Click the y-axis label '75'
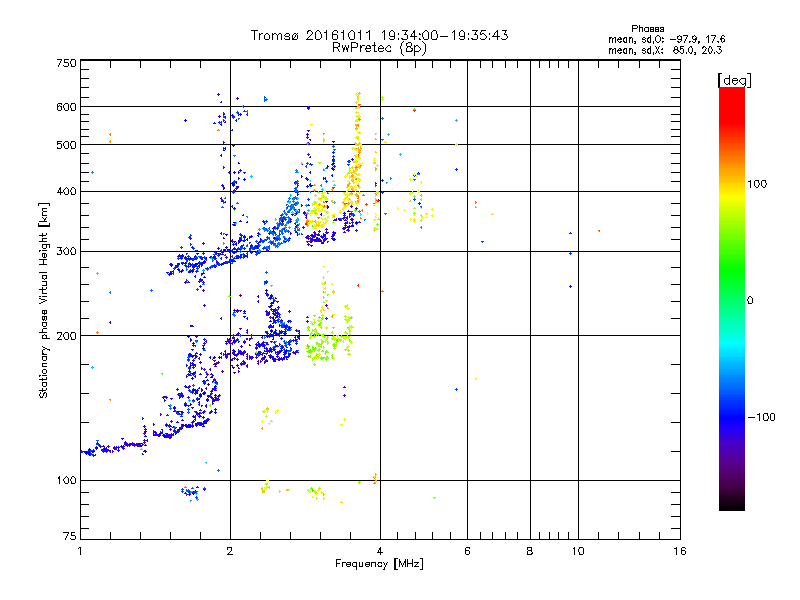800x600 pixels. tap(70, 536)
